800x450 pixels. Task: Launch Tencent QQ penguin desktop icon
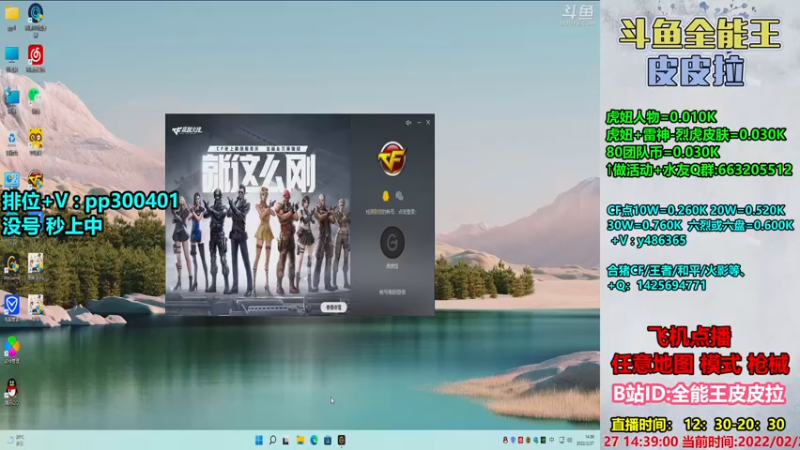(x=12, y=389)
